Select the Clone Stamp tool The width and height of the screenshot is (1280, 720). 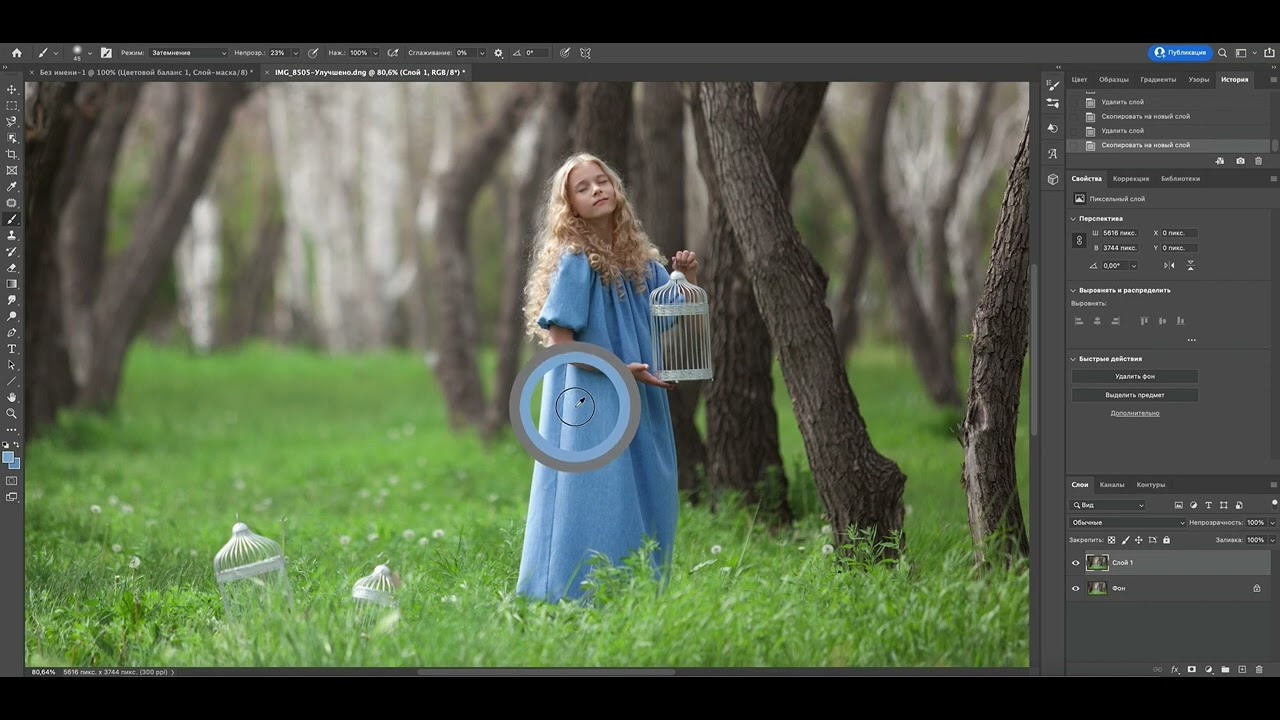pos(12,235)
